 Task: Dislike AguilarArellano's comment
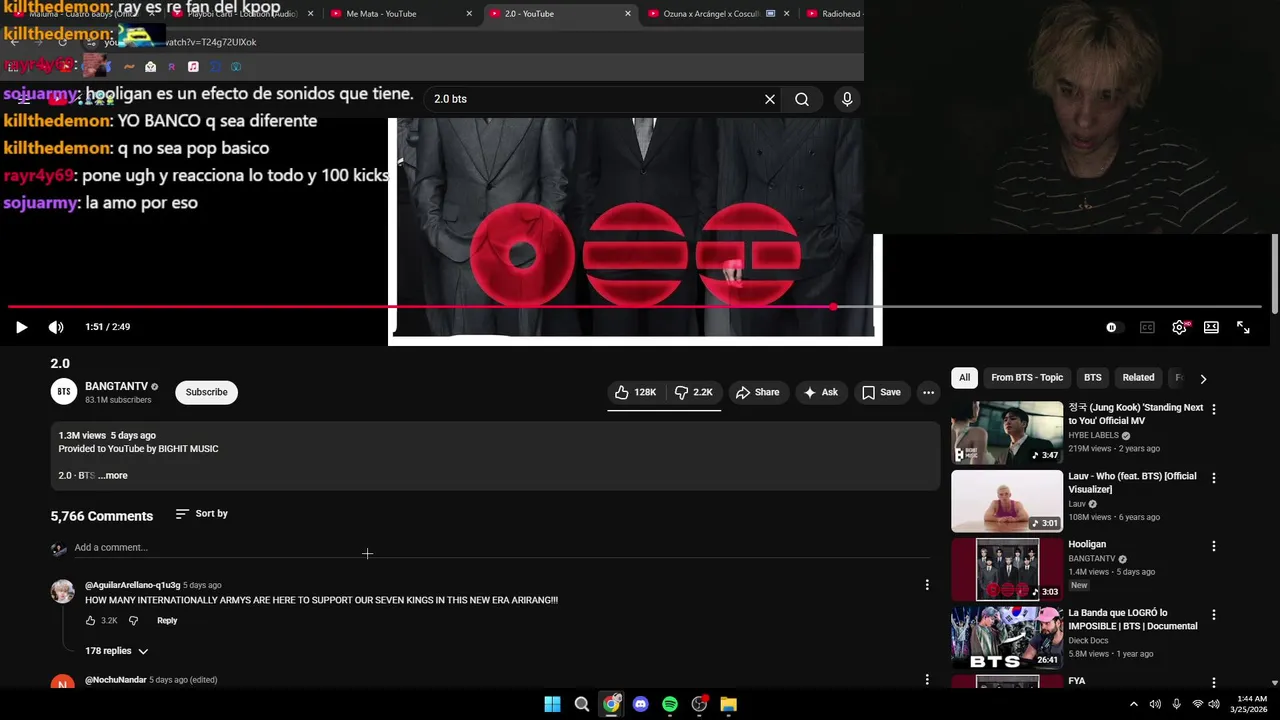tap(133, 621)
